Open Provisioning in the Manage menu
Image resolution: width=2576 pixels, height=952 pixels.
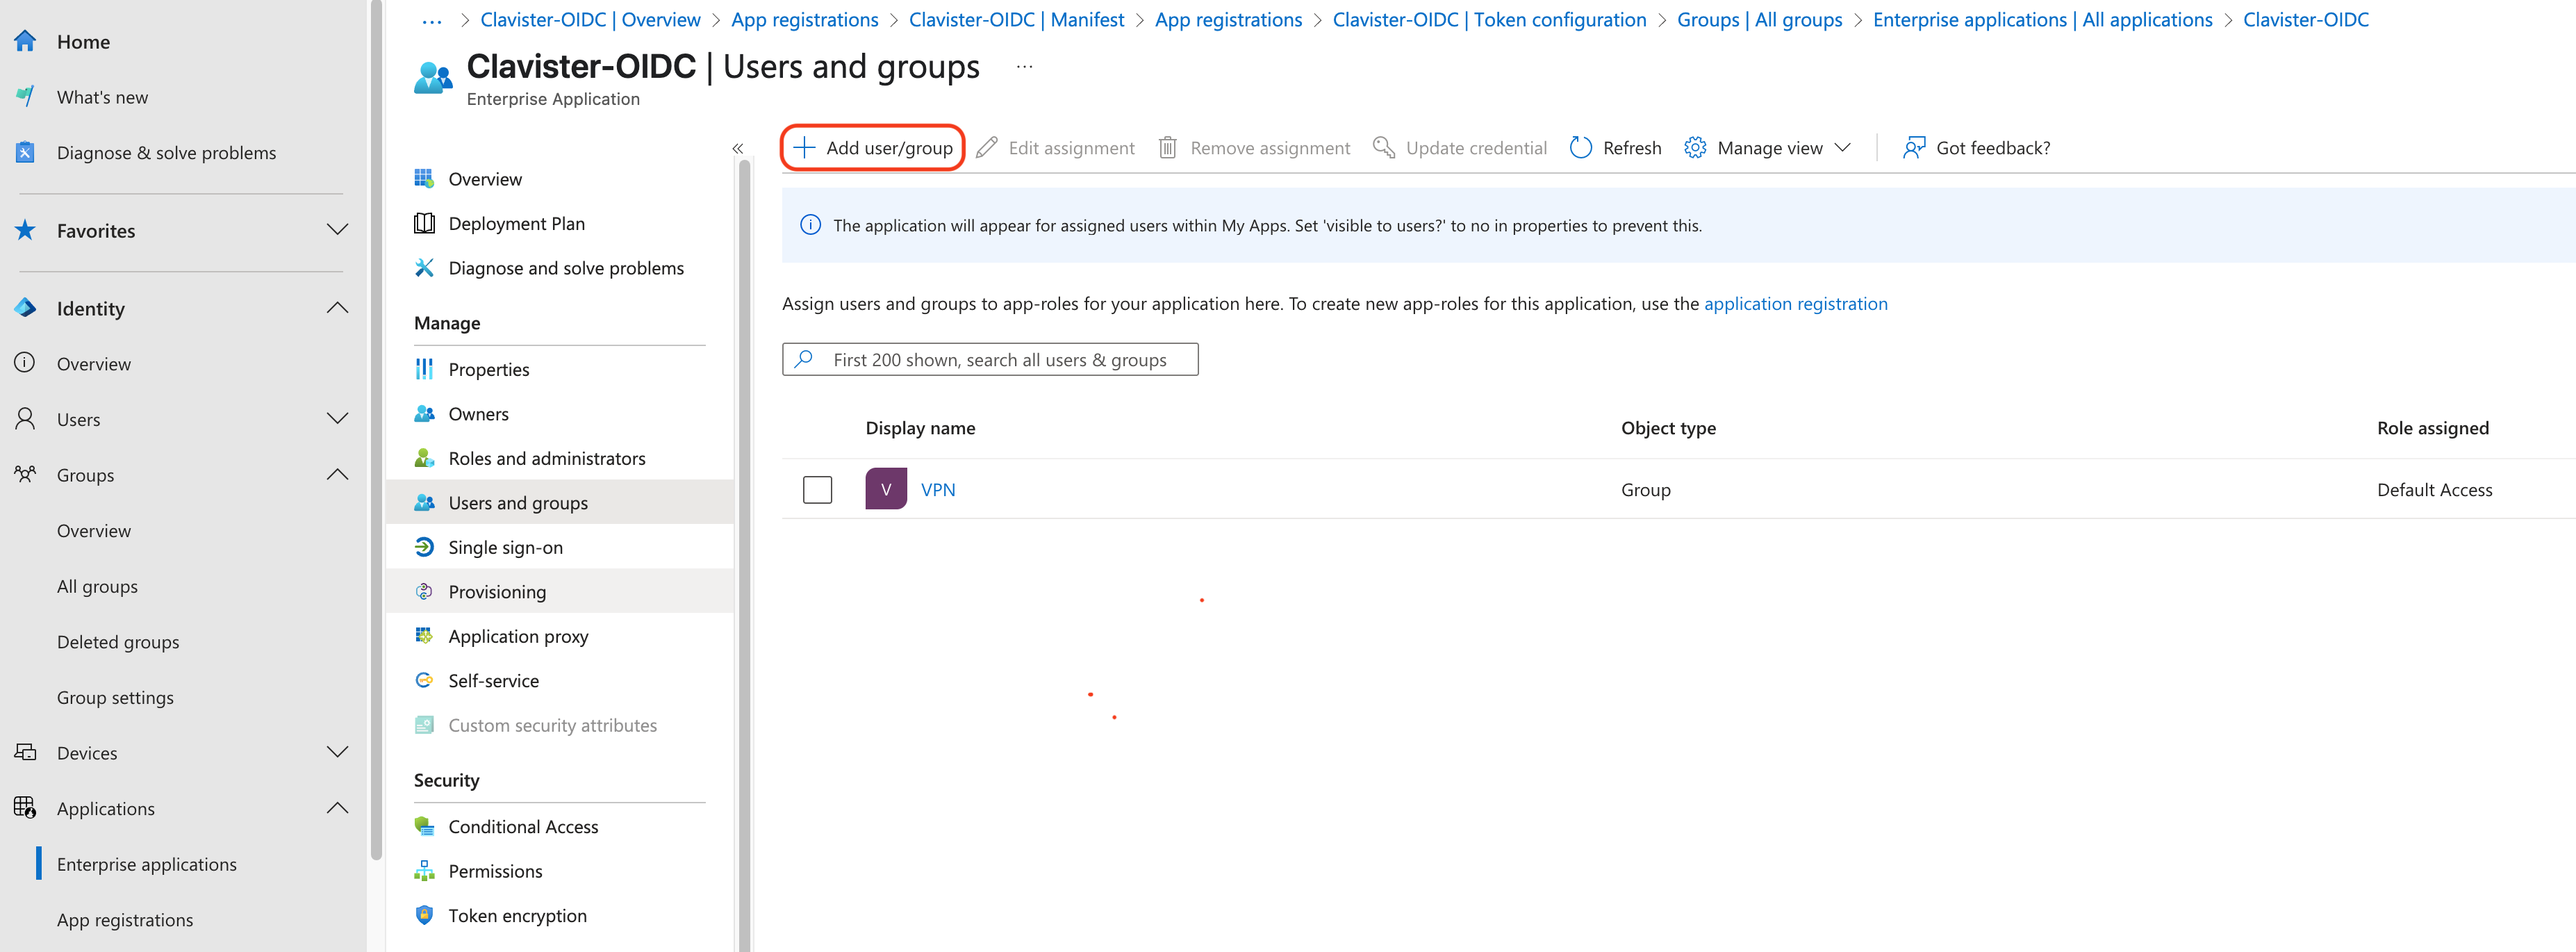[x=497, y=592]
